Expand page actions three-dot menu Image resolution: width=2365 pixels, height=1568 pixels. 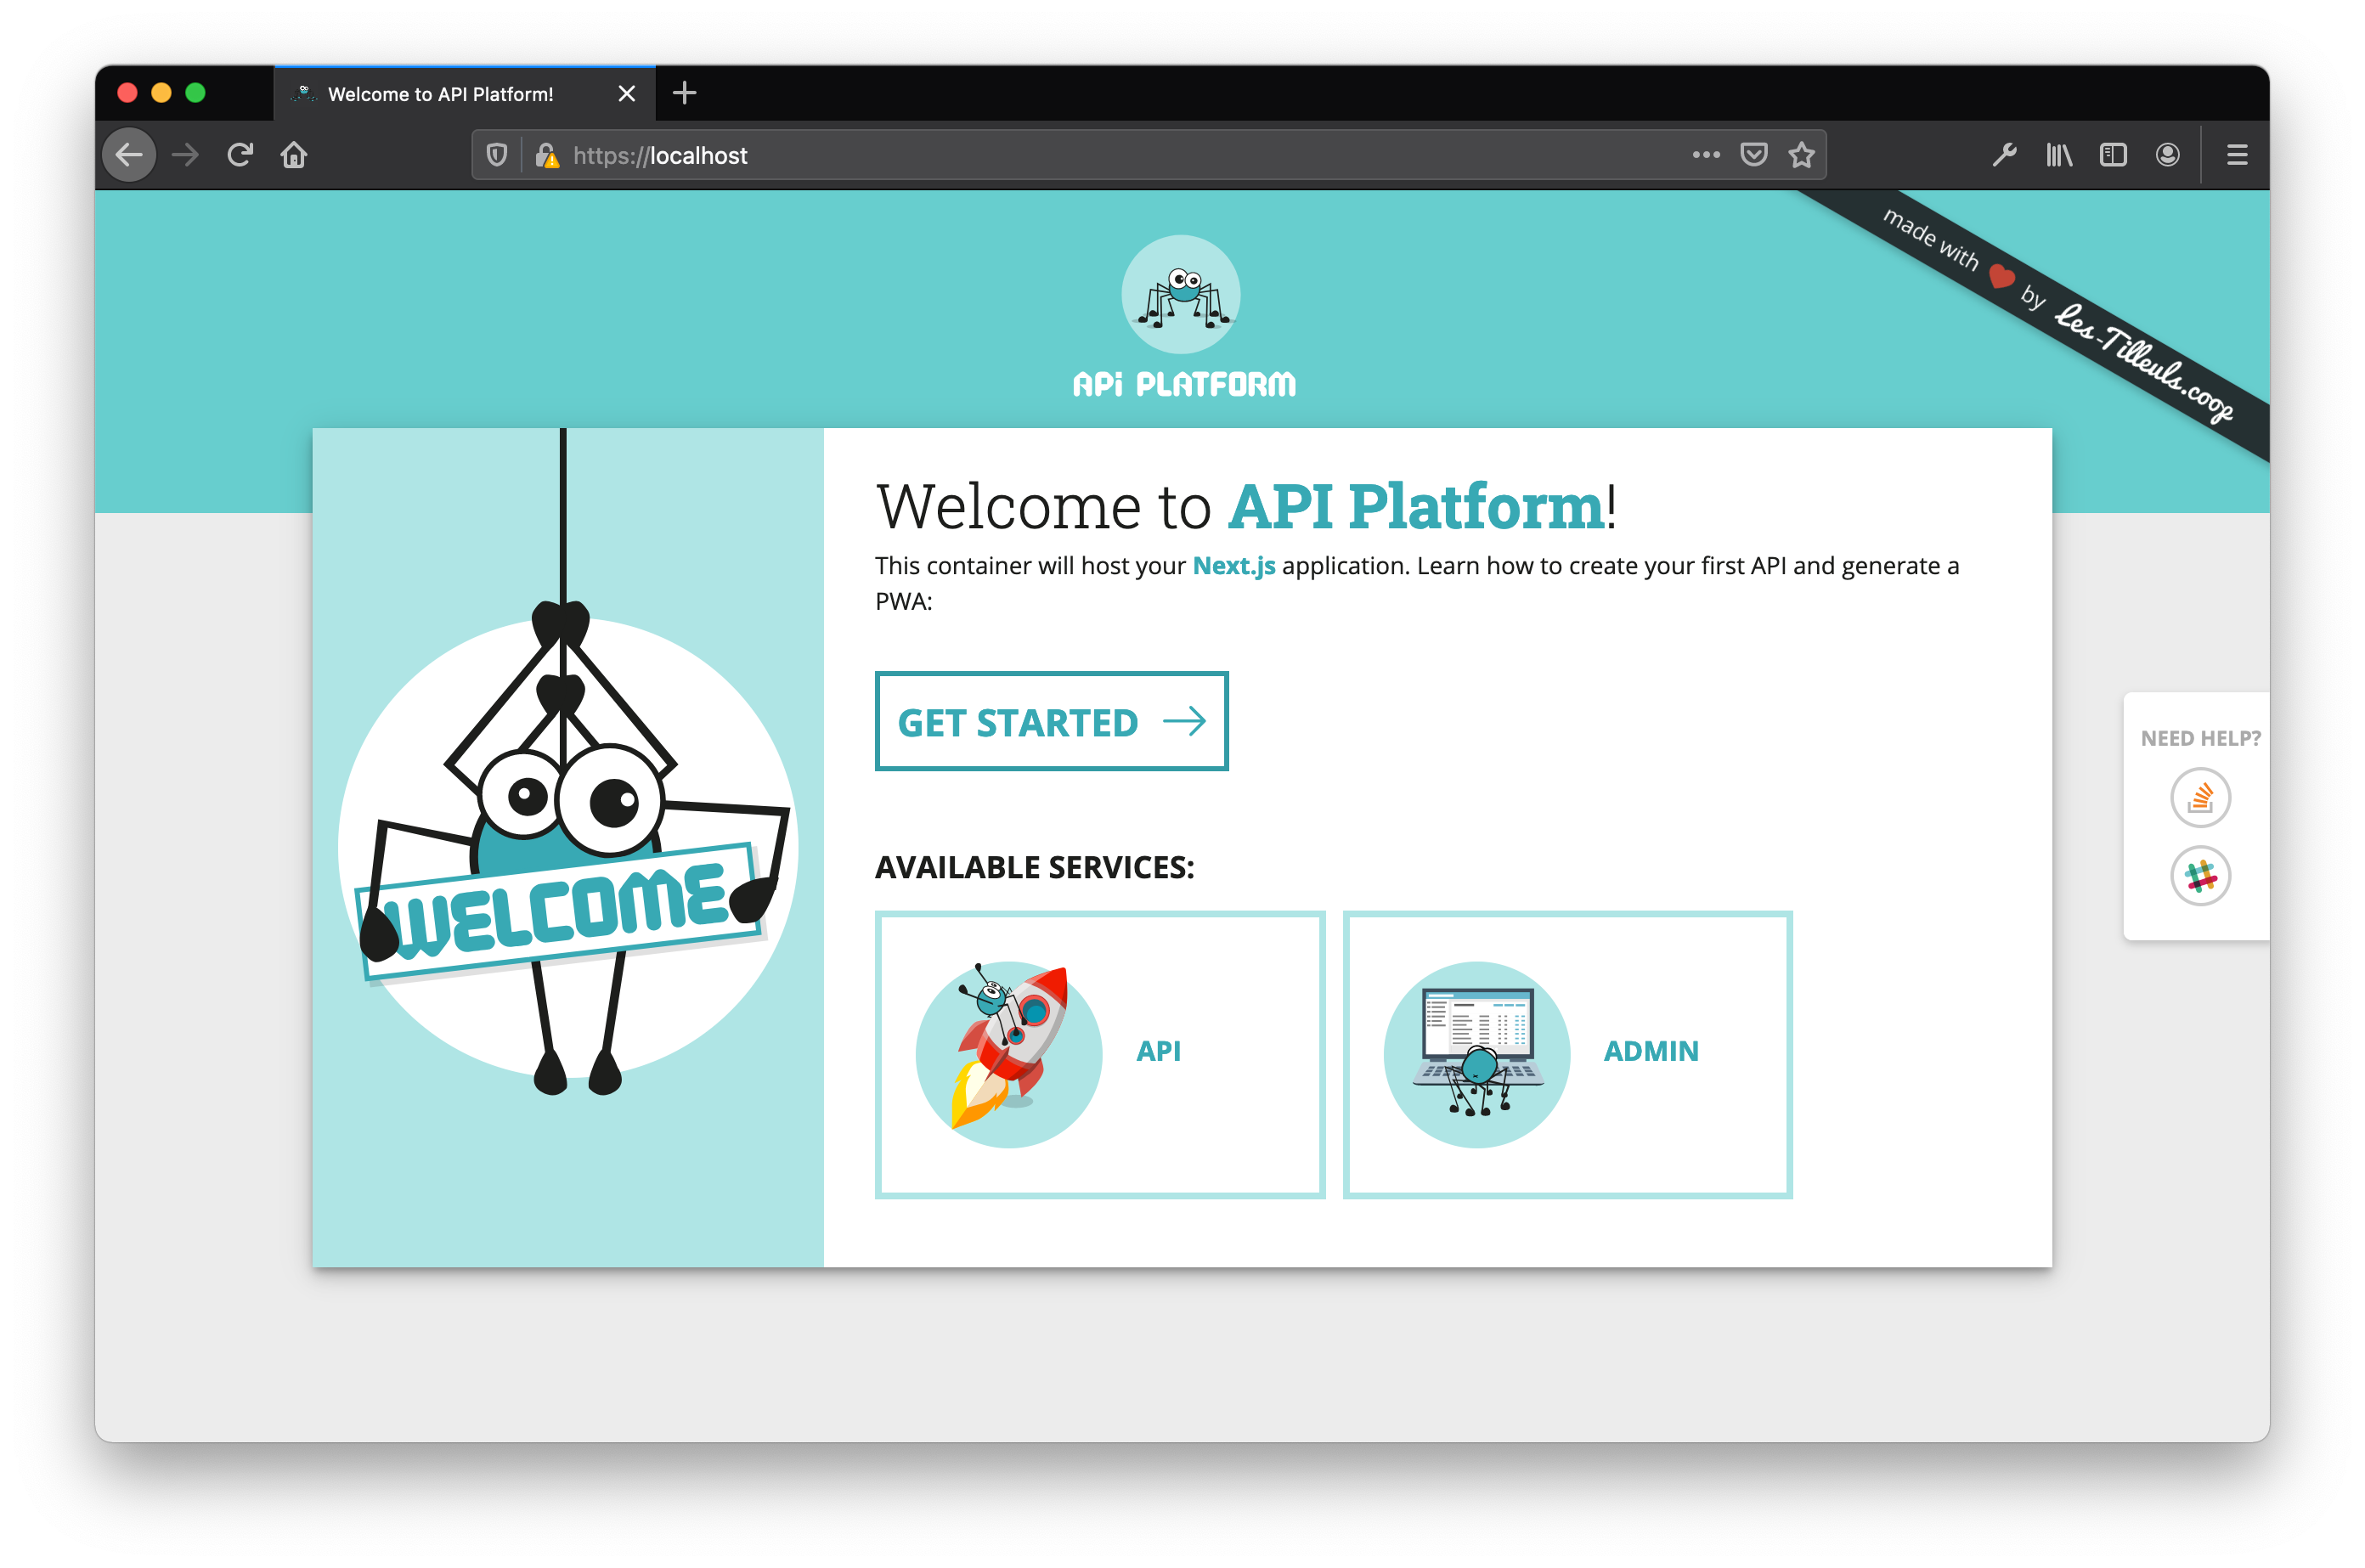(x=1706, y=155)
